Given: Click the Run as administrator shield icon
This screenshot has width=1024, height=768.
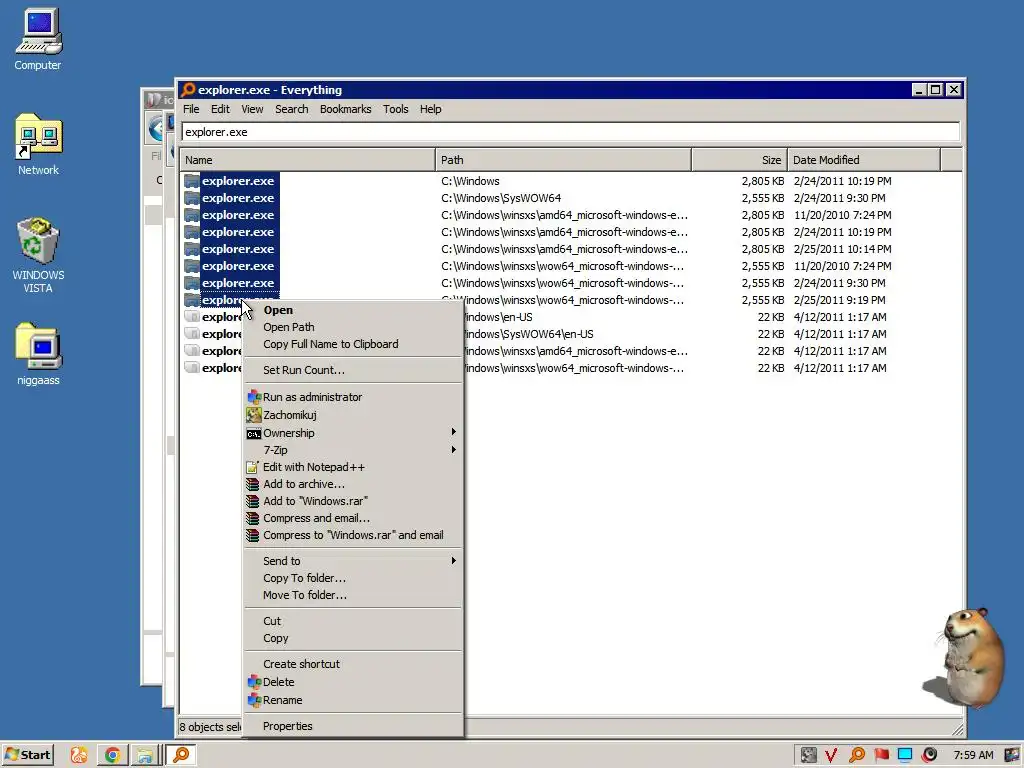Looking at the screenshot, I should point(254,397).
